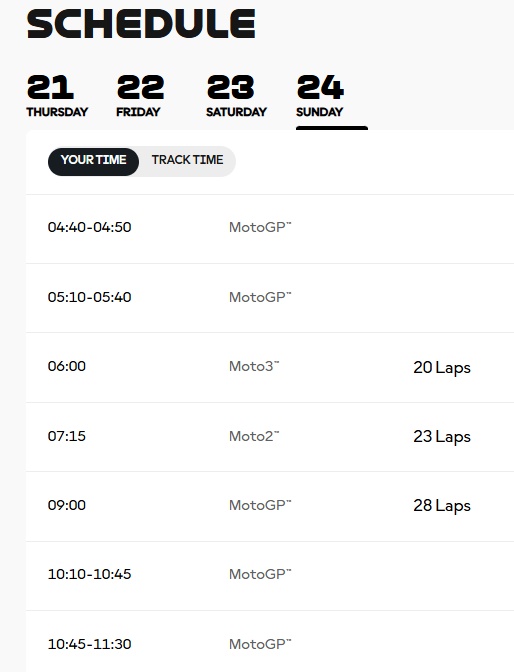Switch to Track Time display
The image size is (514, 672).
tap(187, 160)
